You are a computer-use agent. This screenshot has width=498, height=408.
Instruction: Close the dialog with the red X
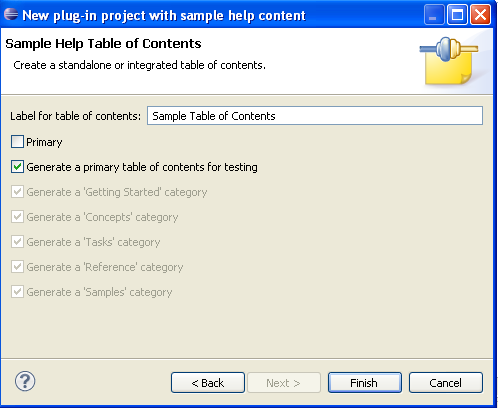[480, 15]
